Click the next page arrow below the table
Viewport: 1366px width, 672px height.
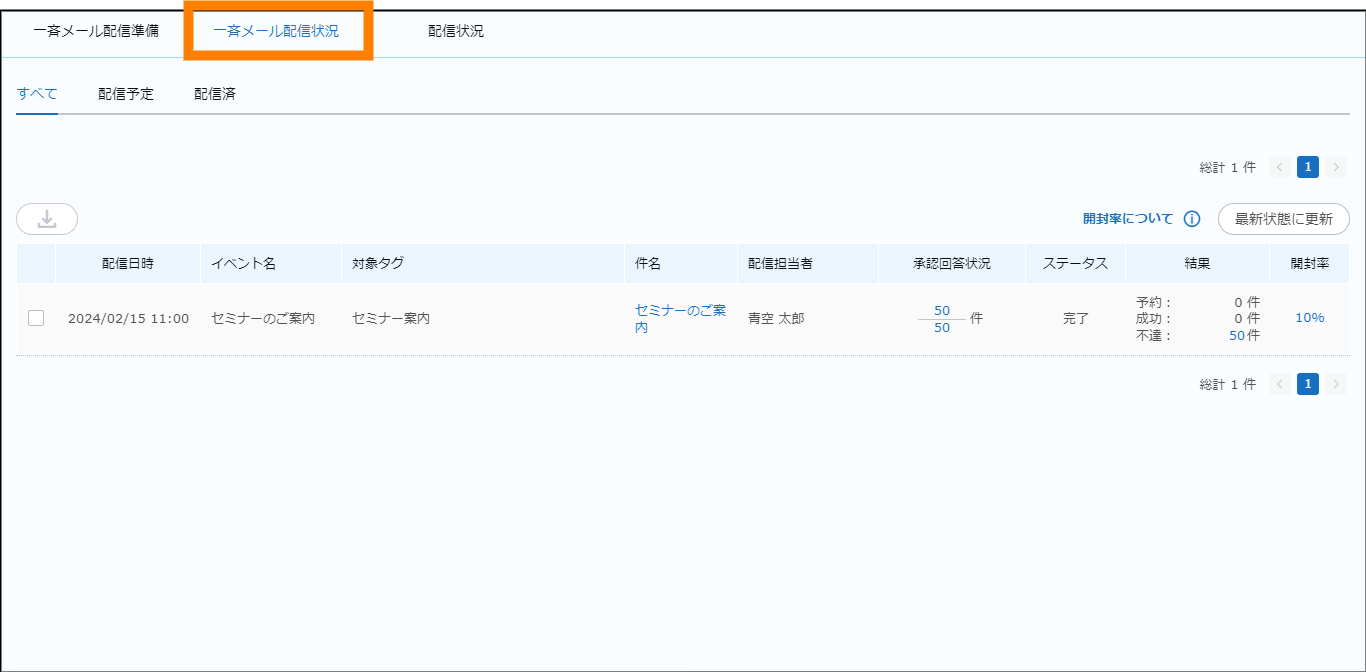coord(1336,384)
